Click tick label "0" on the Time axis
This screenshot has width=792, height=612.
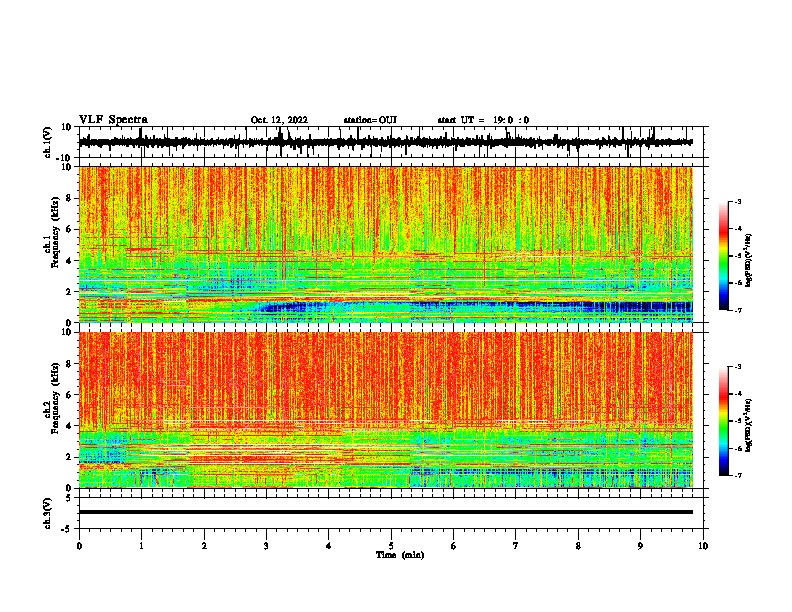[79, 546]
